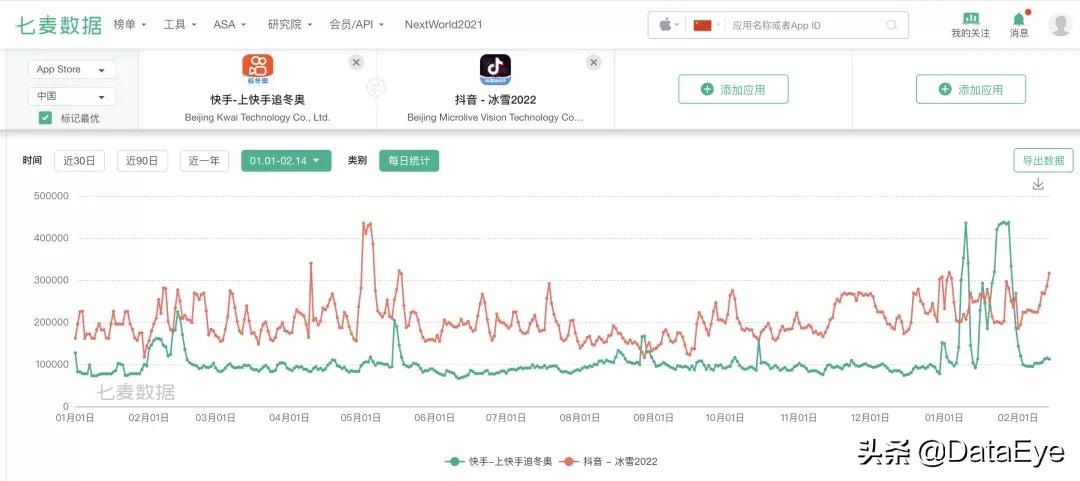Remove 快手 from comparison

pos(356,63)
